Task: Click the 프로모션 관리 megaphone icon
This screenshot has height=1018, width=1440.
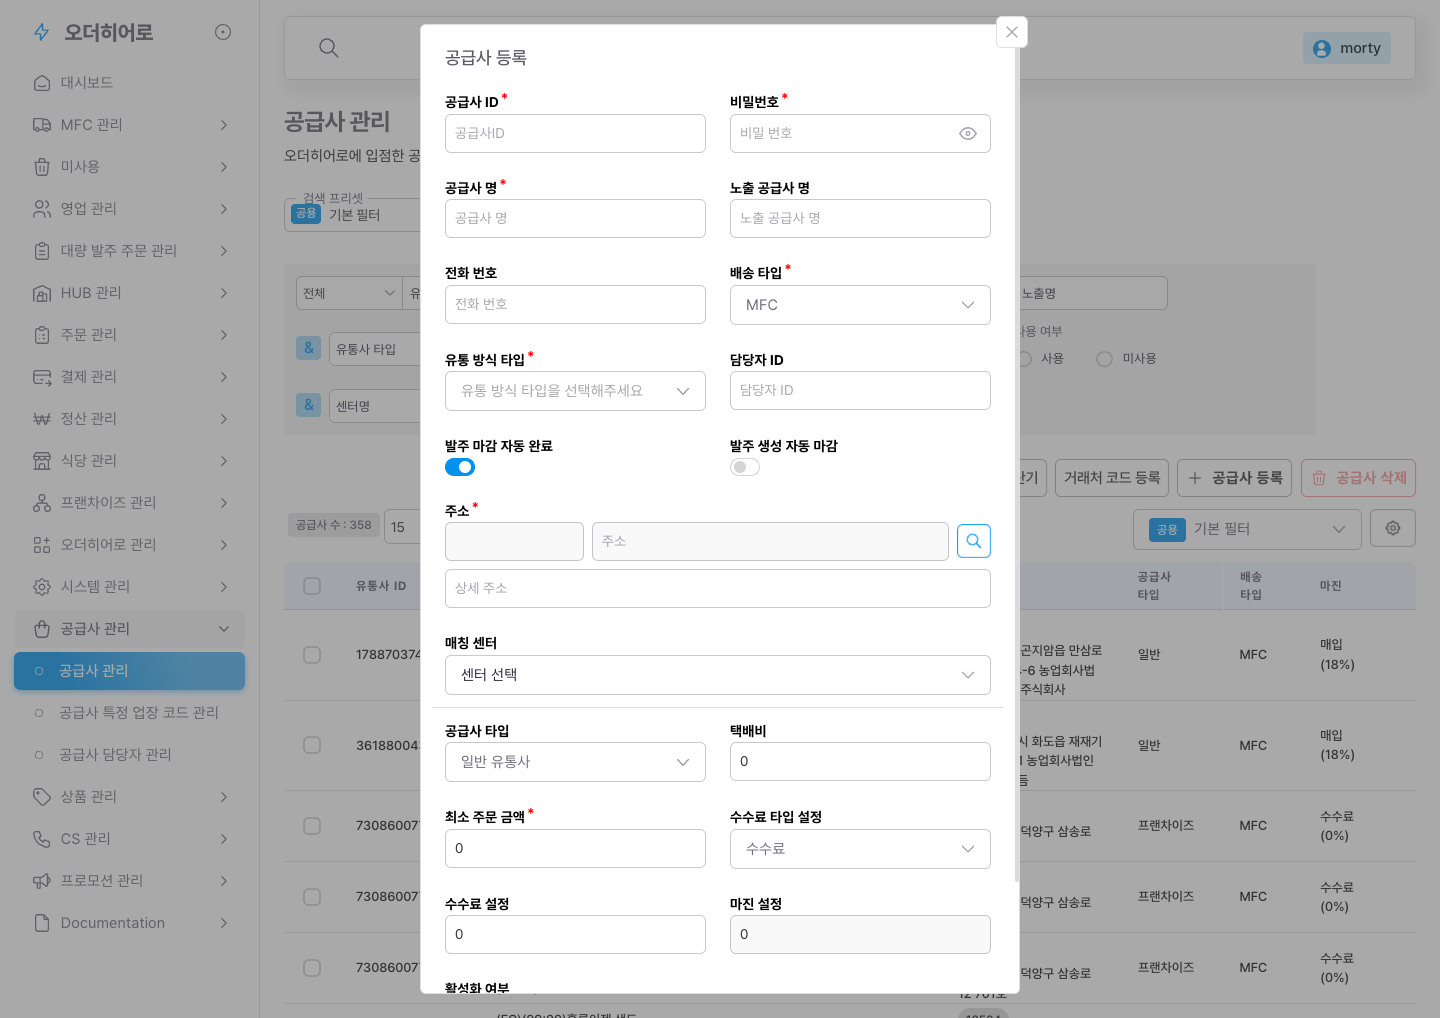Action: coord(42,881)
